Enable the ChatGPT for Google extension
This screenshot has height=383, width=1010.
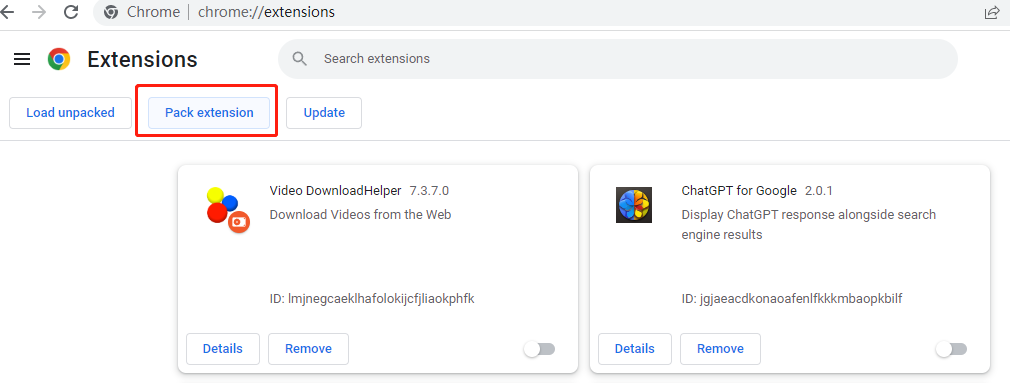951,350
